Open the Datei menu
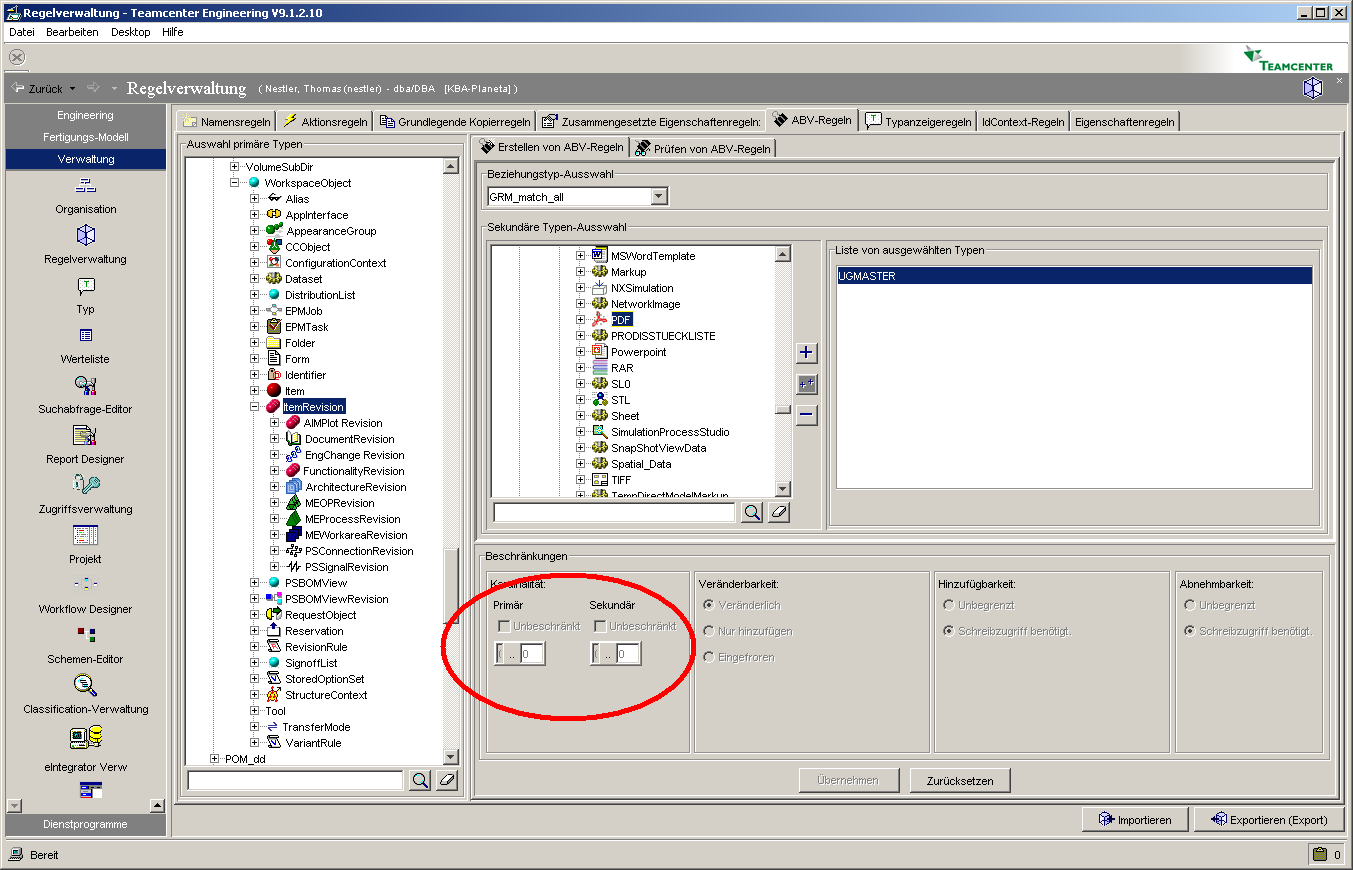Screen dimensions: 1353x870 (x=22, y=32)
